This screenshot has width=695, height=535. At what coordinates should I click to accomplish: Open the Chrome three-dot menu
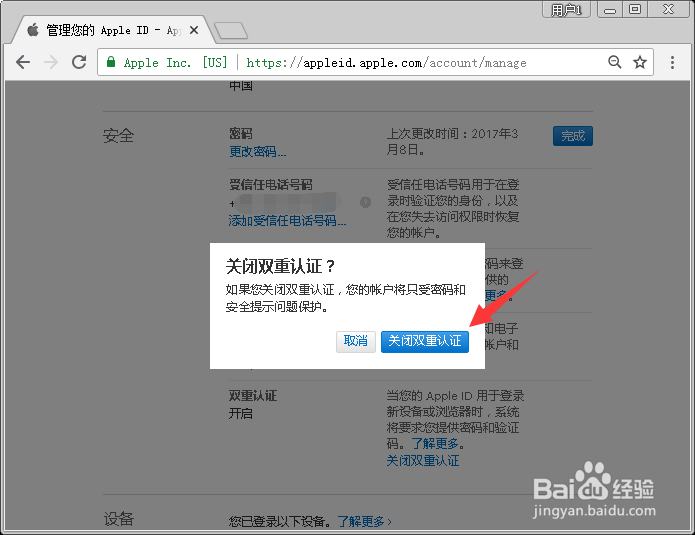pos(672,62)
